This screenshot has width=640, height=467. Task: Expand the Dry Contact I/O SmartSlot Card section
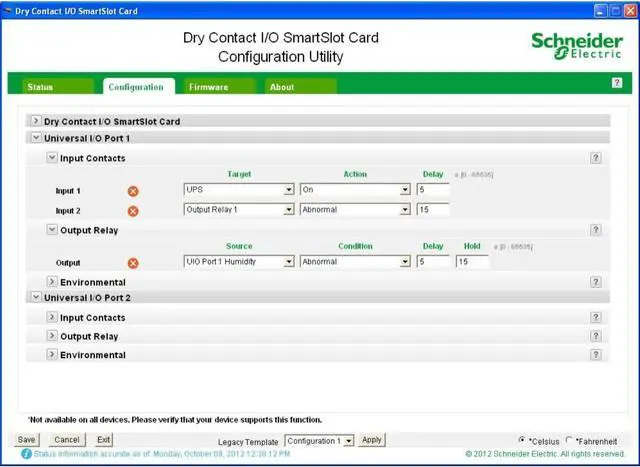click(x=36, y=121)
